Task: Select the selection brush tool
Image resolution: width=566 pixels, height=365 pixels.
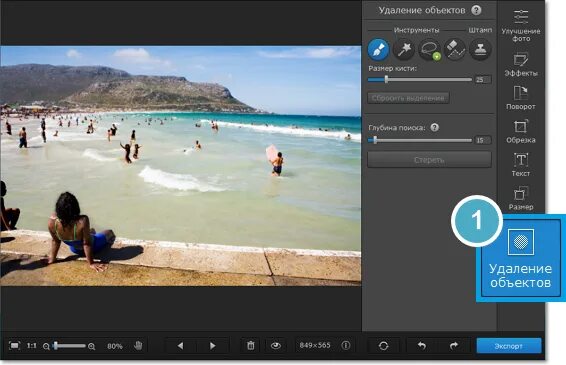Action: [378, 49]
